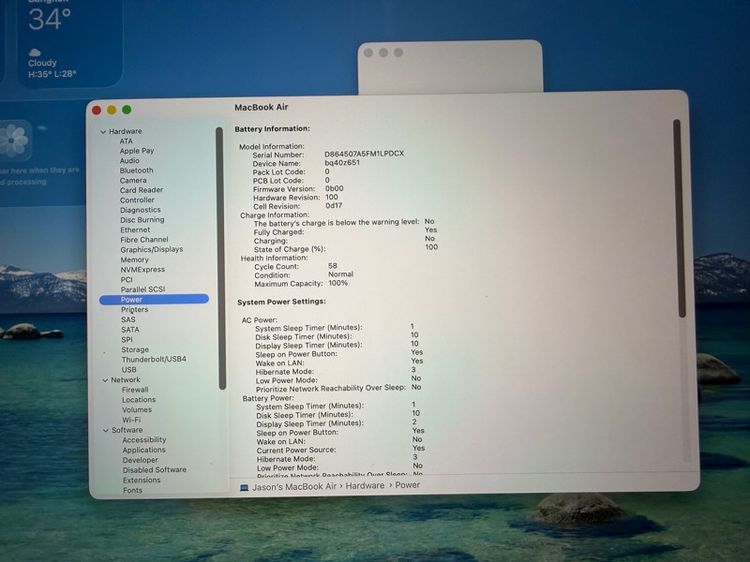Open the Storage hardware entry
Screen dimensions: 750x562
click(135, 350)
